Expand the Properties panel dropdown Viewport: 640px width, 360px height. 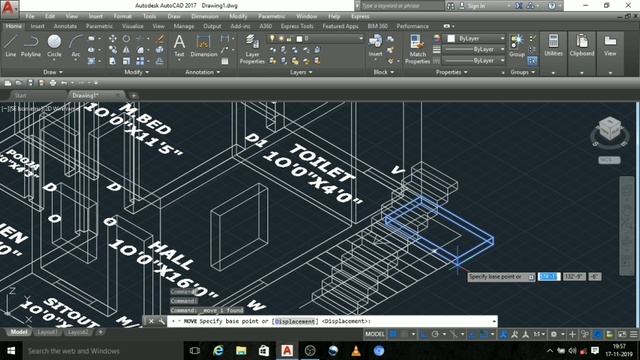[451, 72]
